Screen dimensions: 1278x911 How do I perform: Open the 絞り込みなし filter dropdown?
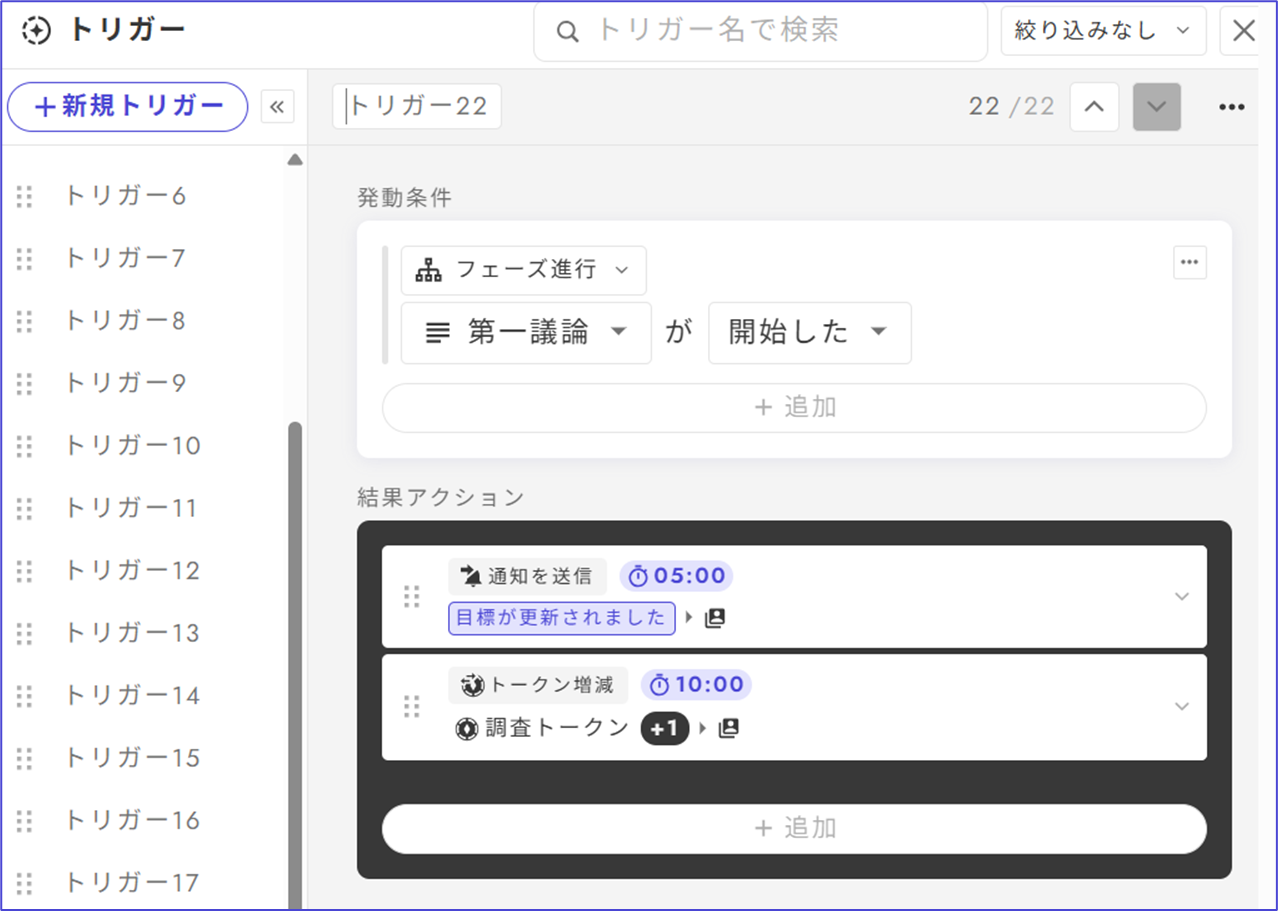coord(1102,31)
